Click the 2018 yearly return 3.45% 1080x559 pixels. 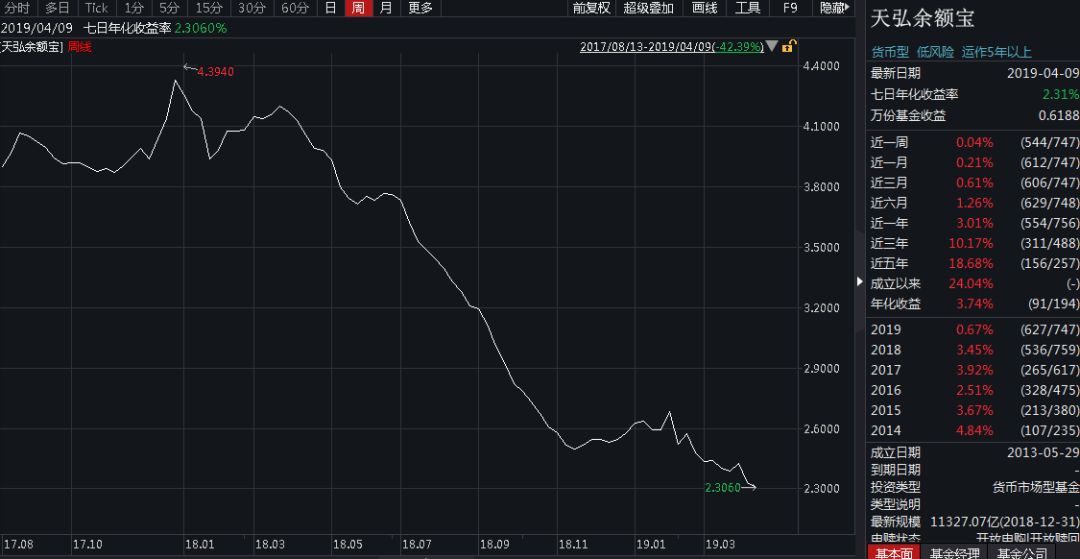[x=974, y=350]
